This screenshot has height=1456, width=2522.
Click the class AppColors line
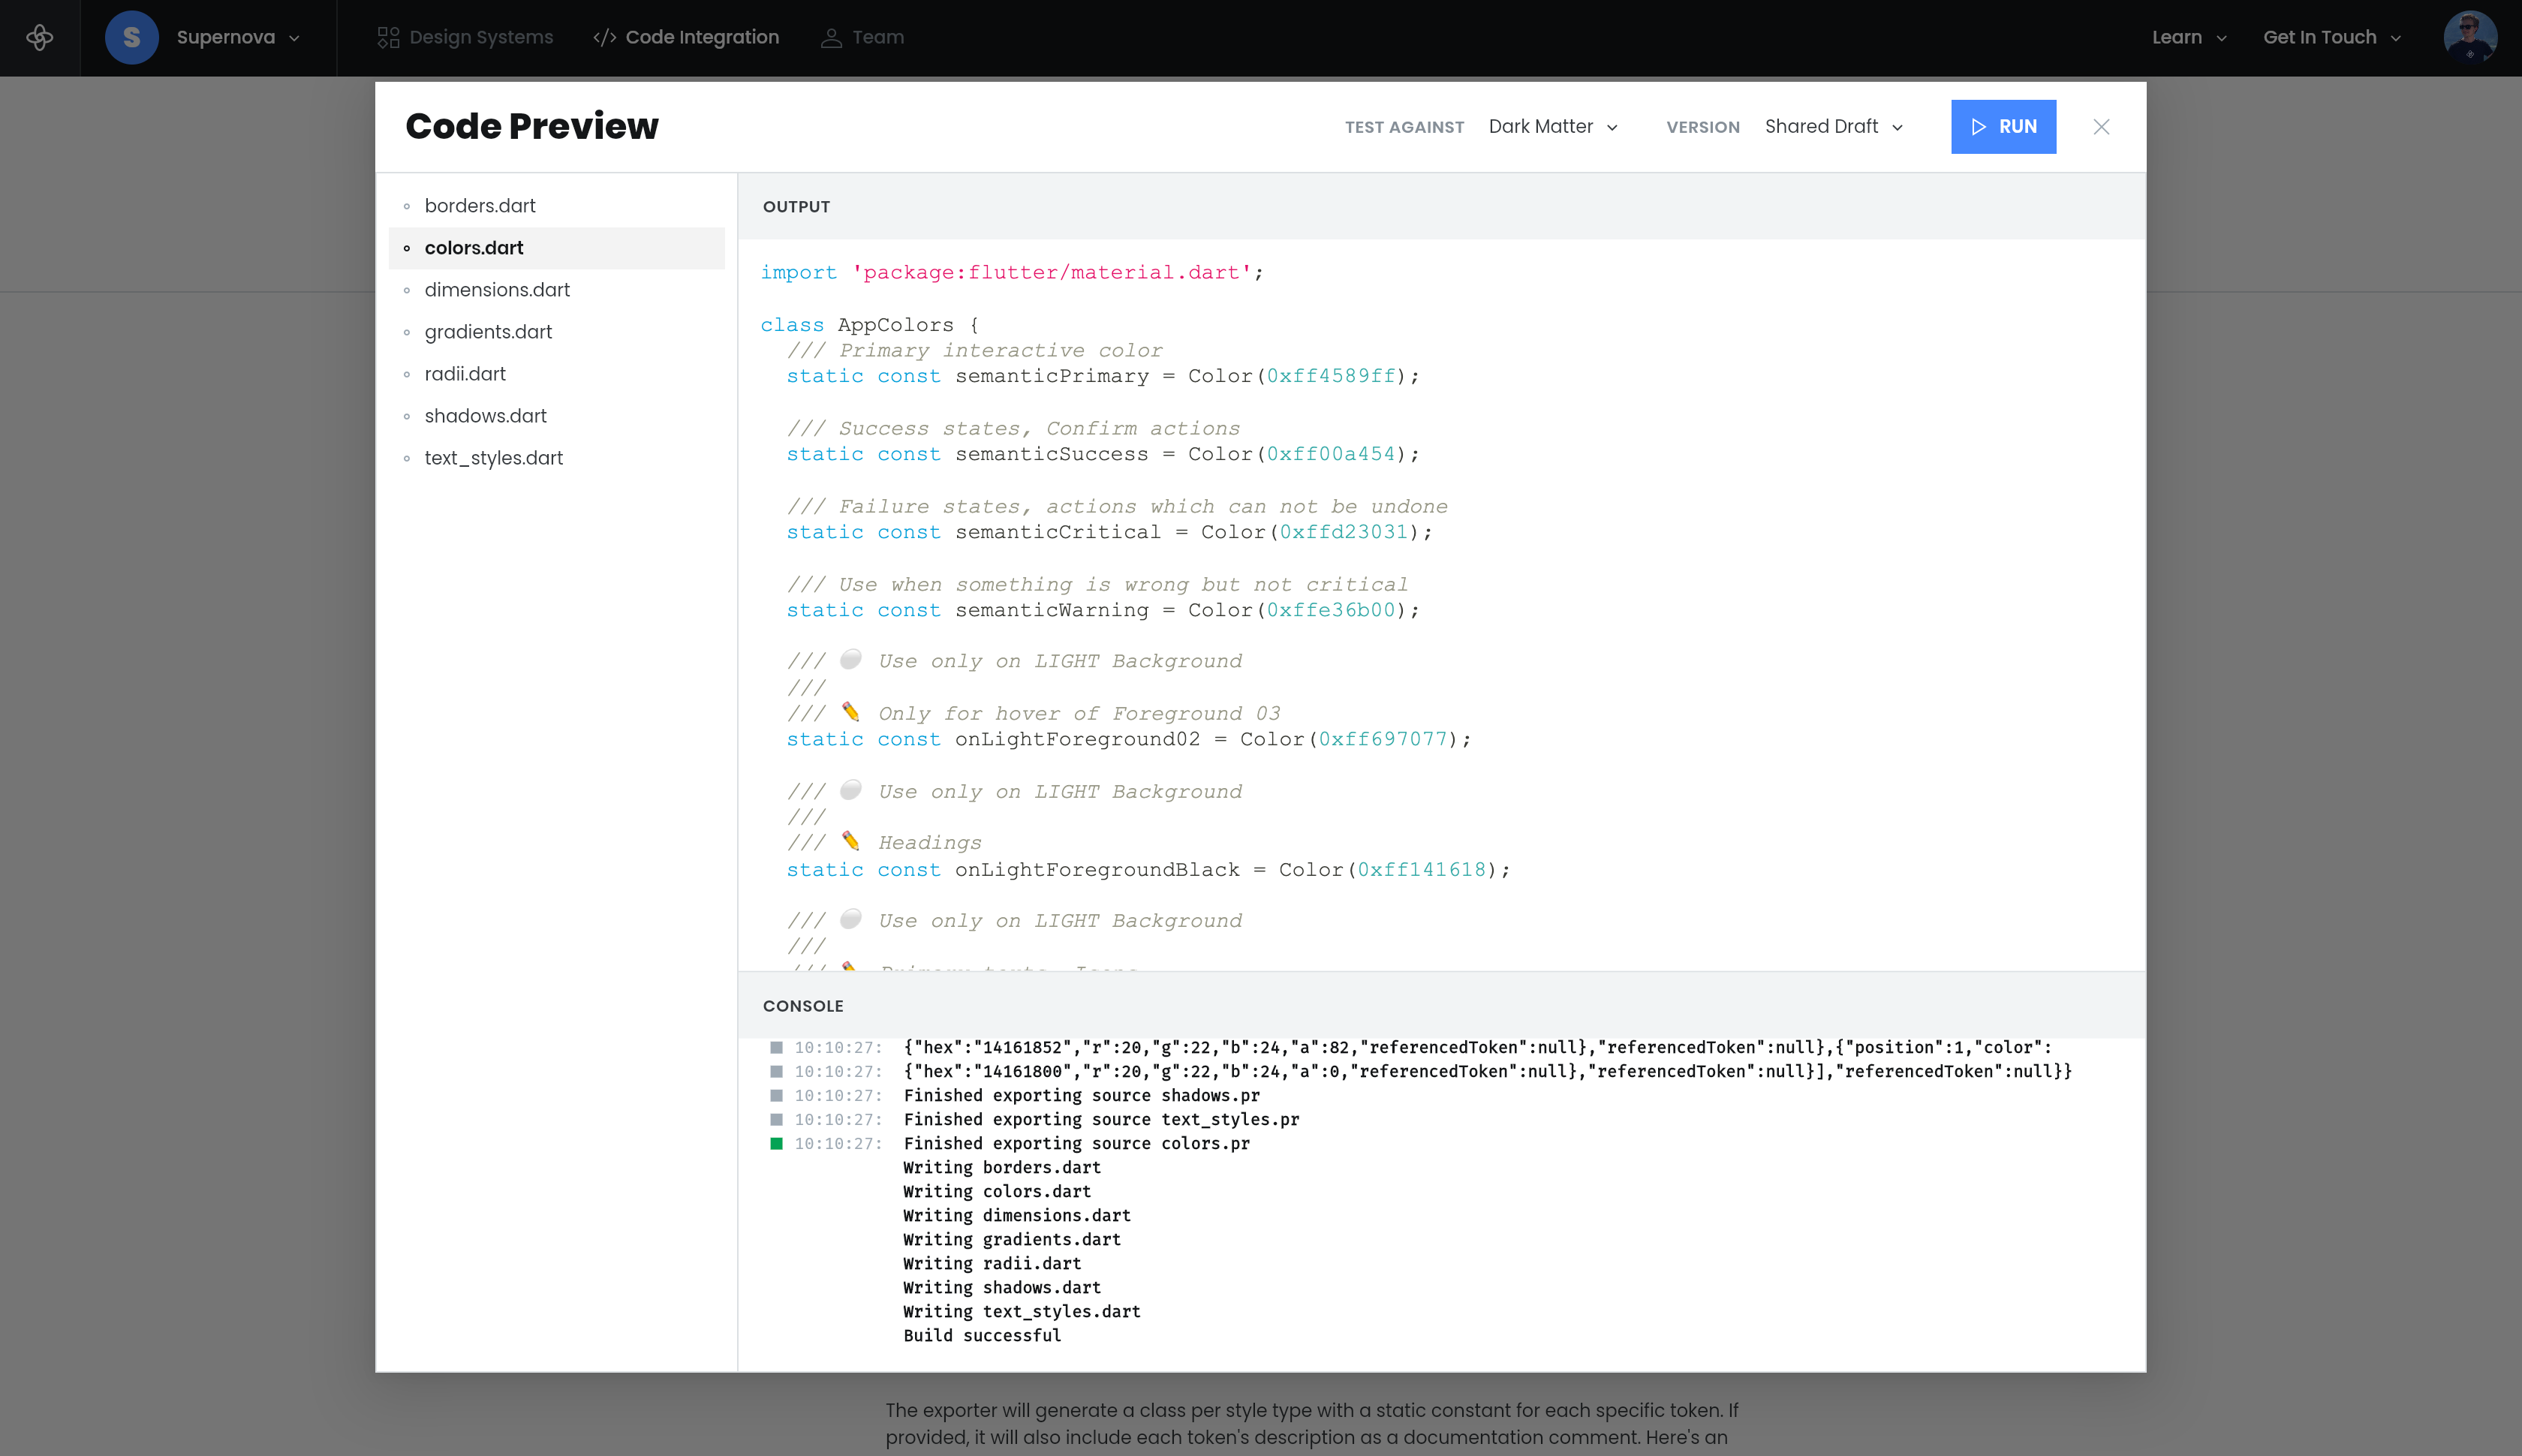(x=870, y=326)
